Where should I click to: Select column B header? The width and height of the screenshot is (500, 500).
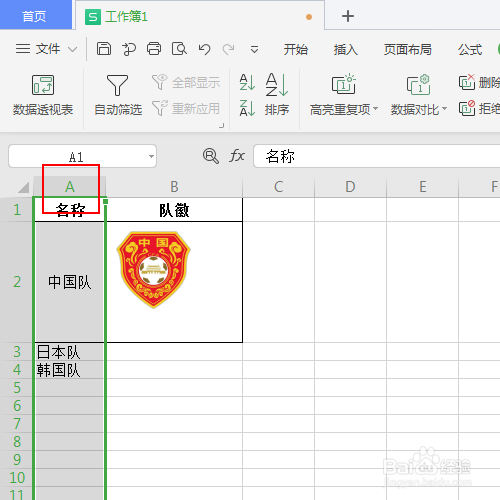click(x=174, y=187)
